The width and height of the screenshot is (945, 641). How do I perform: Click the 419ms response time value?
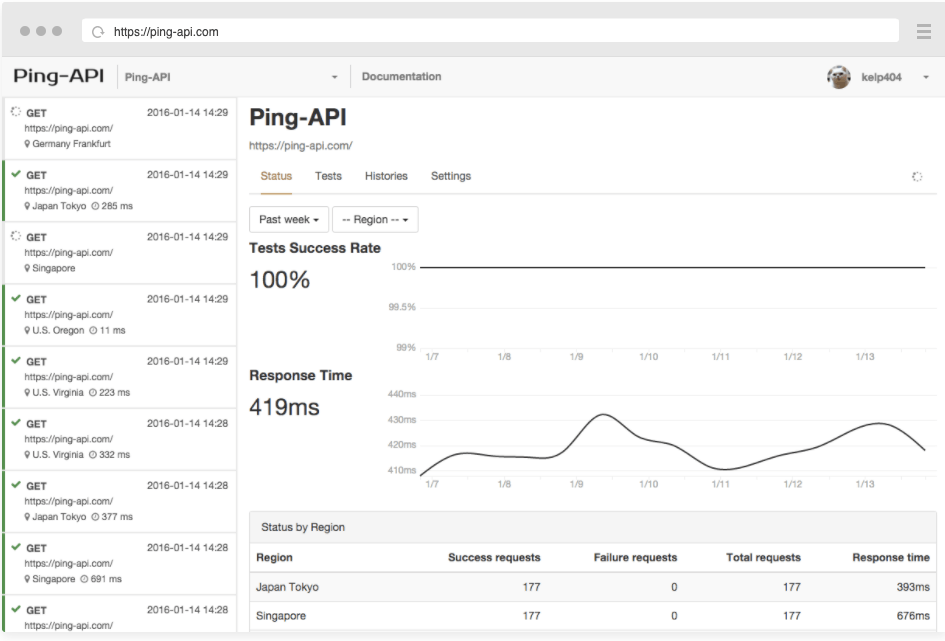[284, 407]
